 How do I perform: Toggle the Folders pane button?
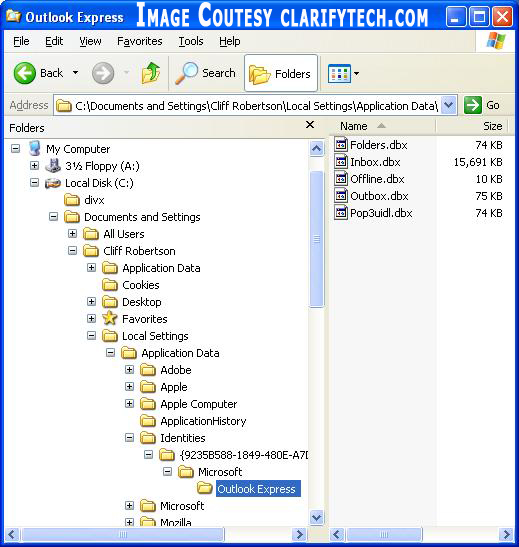point(281,74)
